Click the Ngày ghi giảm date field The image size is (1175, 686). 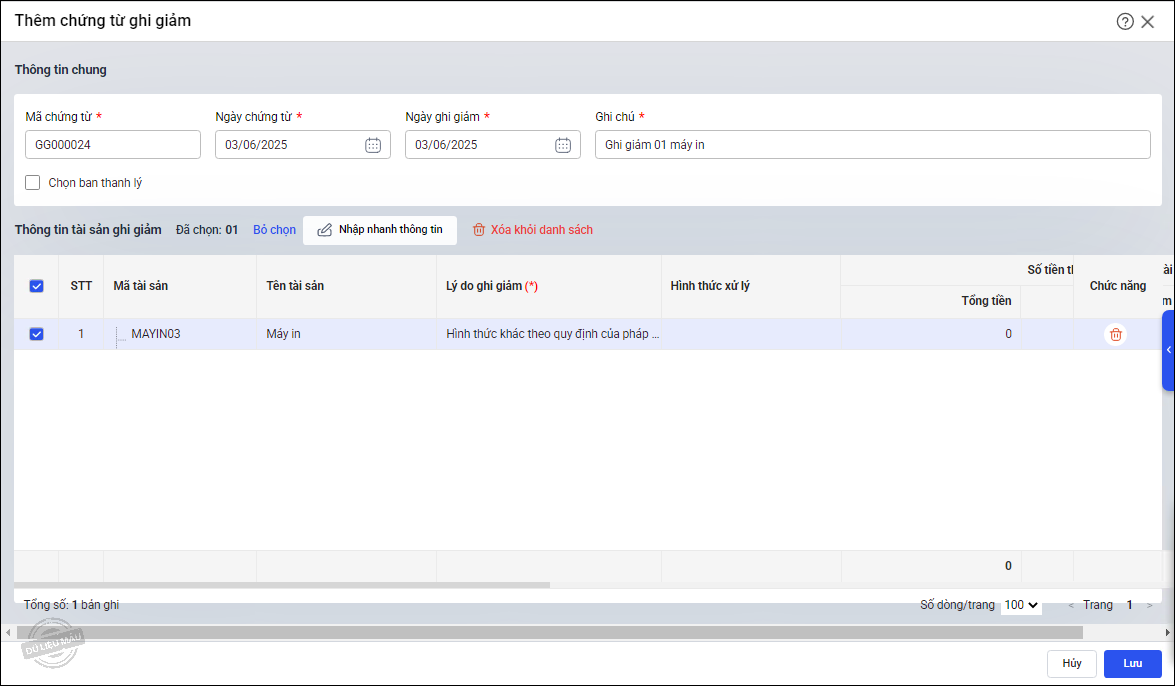[493, 145]
